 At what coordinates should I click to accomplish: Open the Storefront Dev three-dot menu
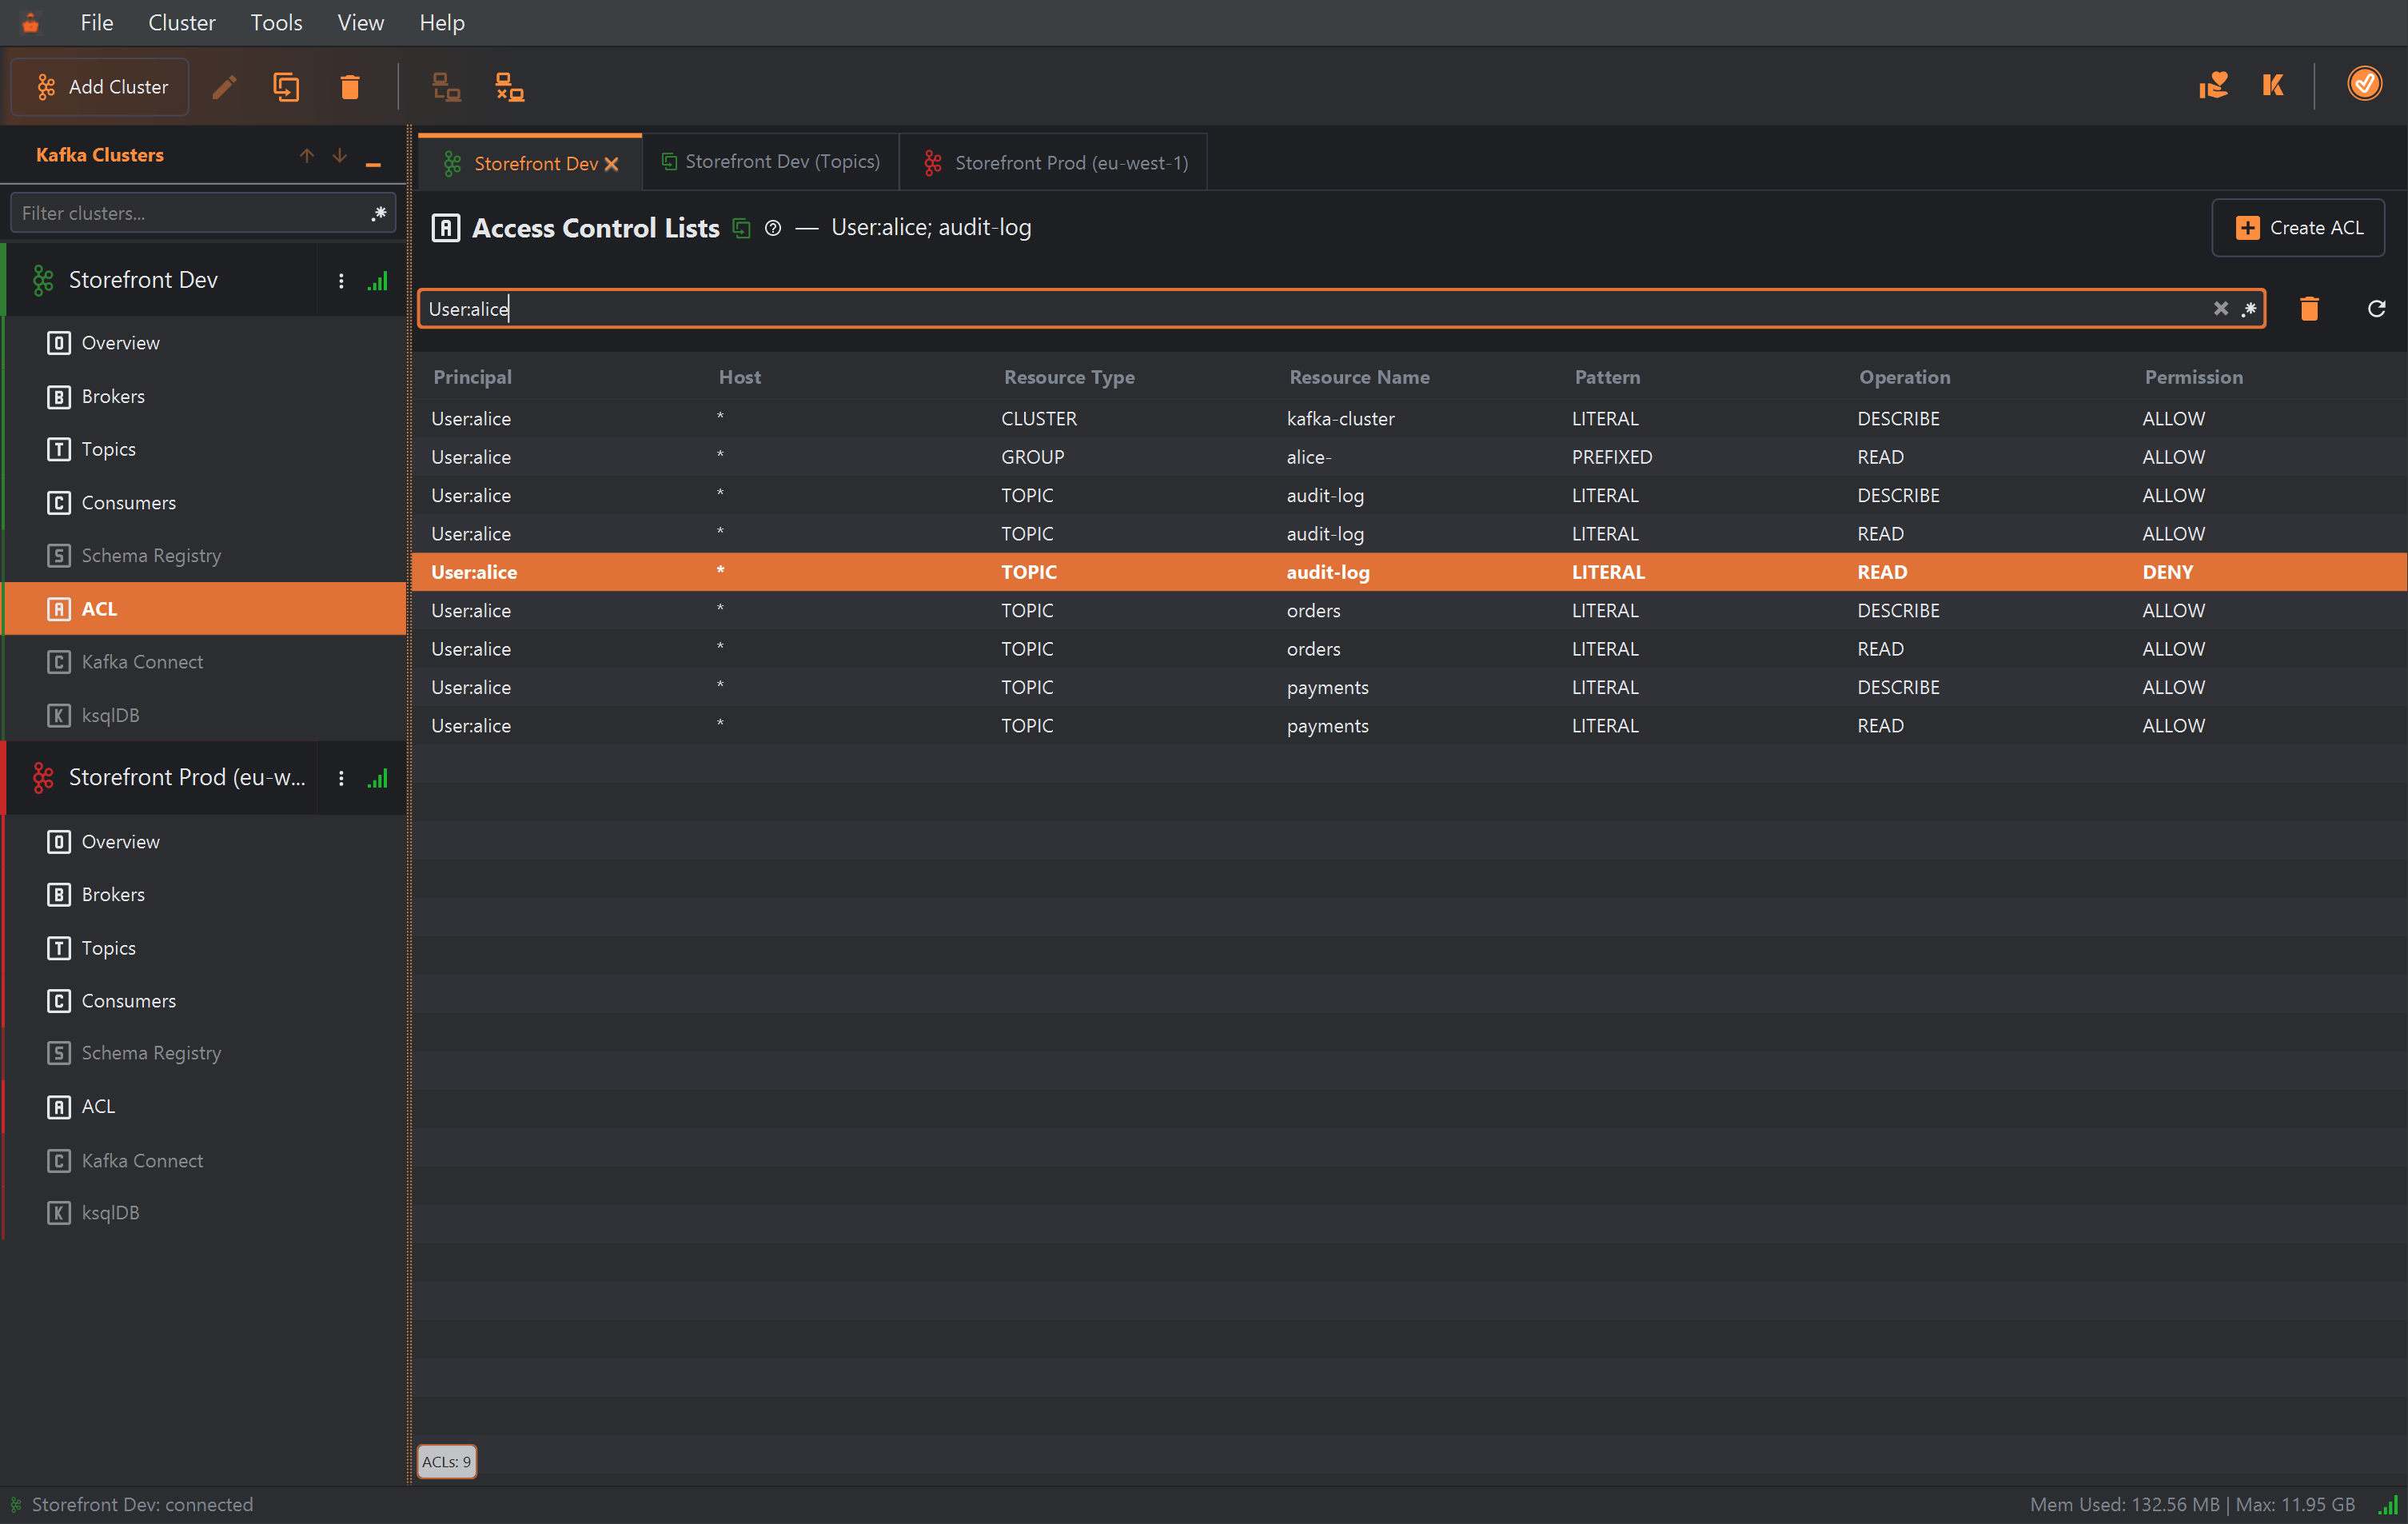(341, 281)
